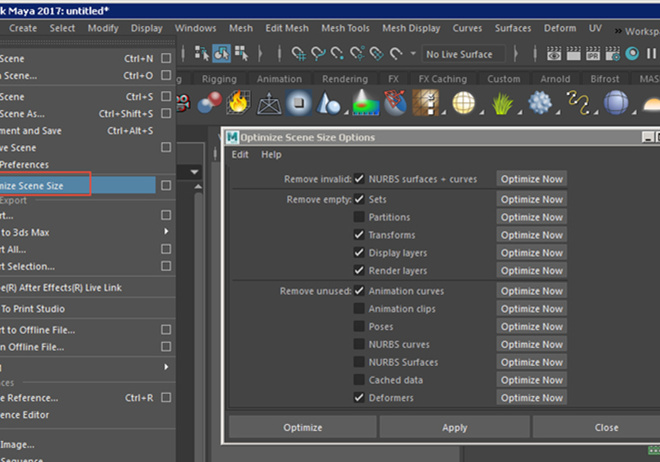Switch to the FX Caching shelf tab
Viewport: 660px width, 462px height.
[x=442, y=79]
